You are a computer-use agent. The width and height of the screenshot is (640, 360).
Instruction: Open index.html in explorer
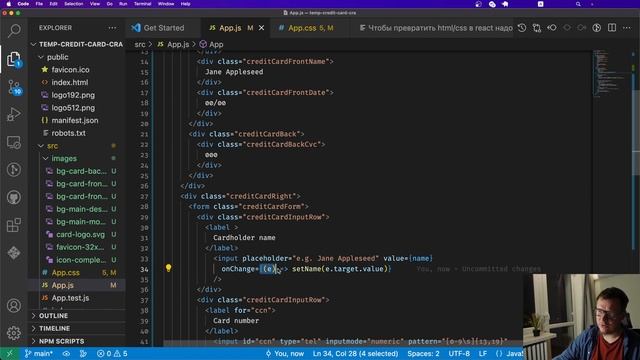coord(77,82)
